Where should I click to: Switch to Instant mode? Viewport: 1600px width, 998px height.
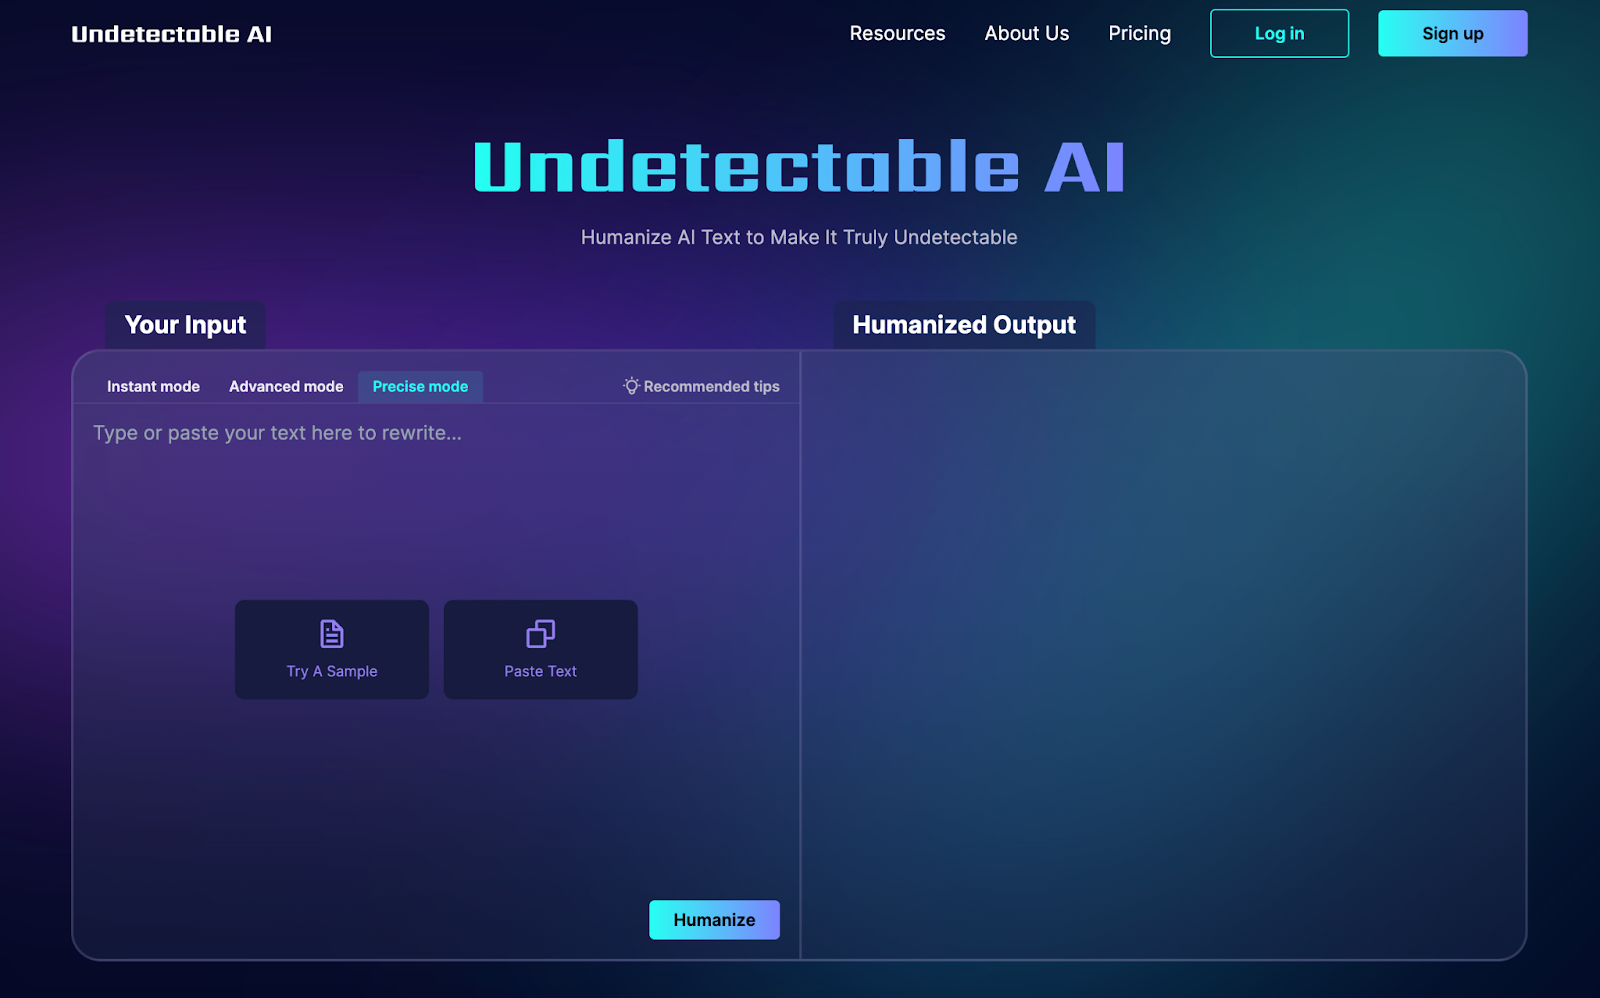pyautogui.click(x=152, y=386)
